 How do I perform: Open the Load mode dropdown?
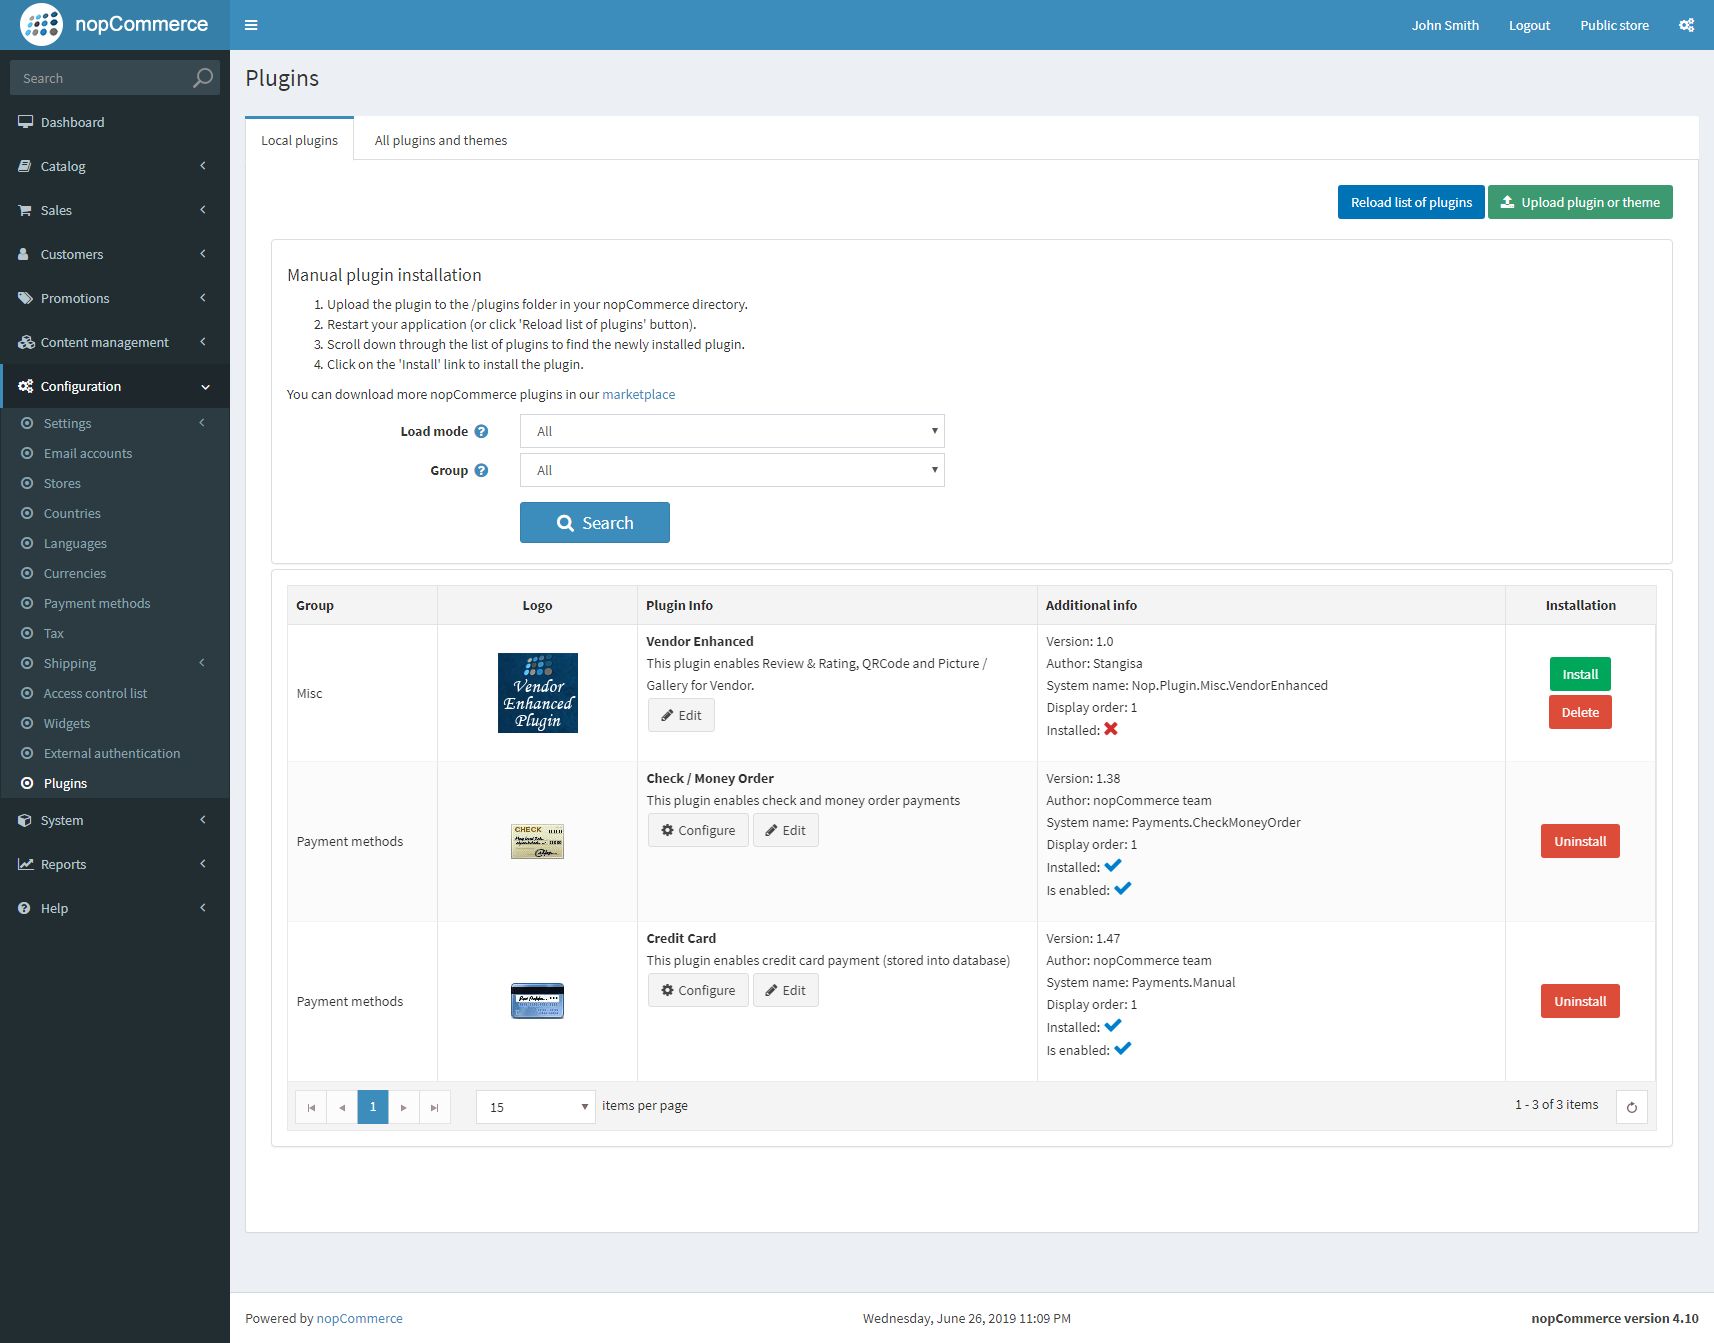coord(732,431)
